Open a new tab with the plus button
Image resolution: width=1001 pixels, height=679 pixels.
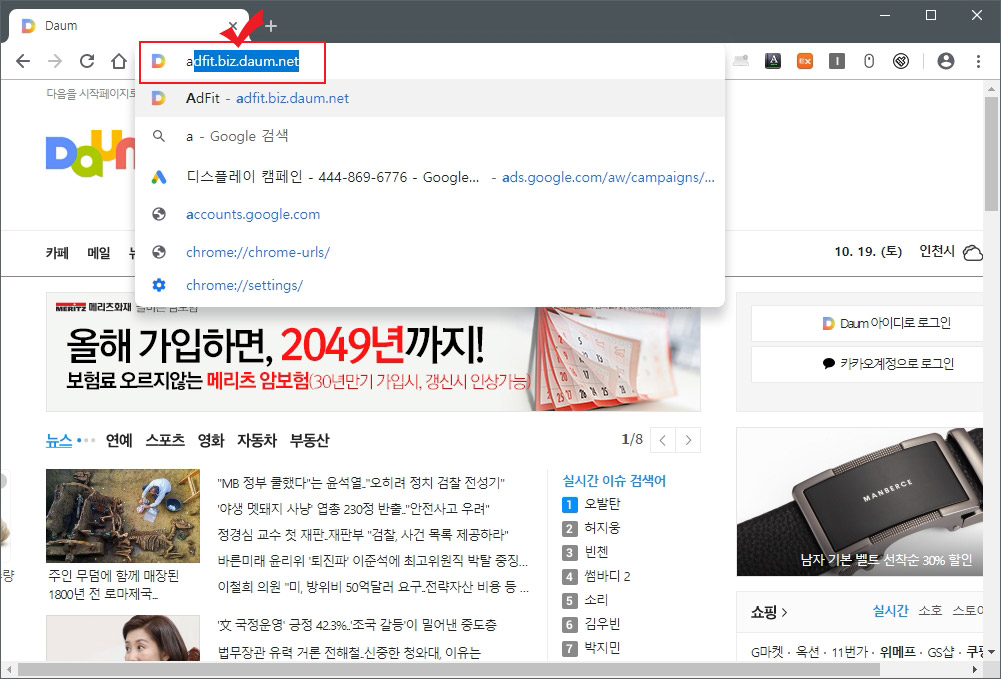(x=271, y=26)
